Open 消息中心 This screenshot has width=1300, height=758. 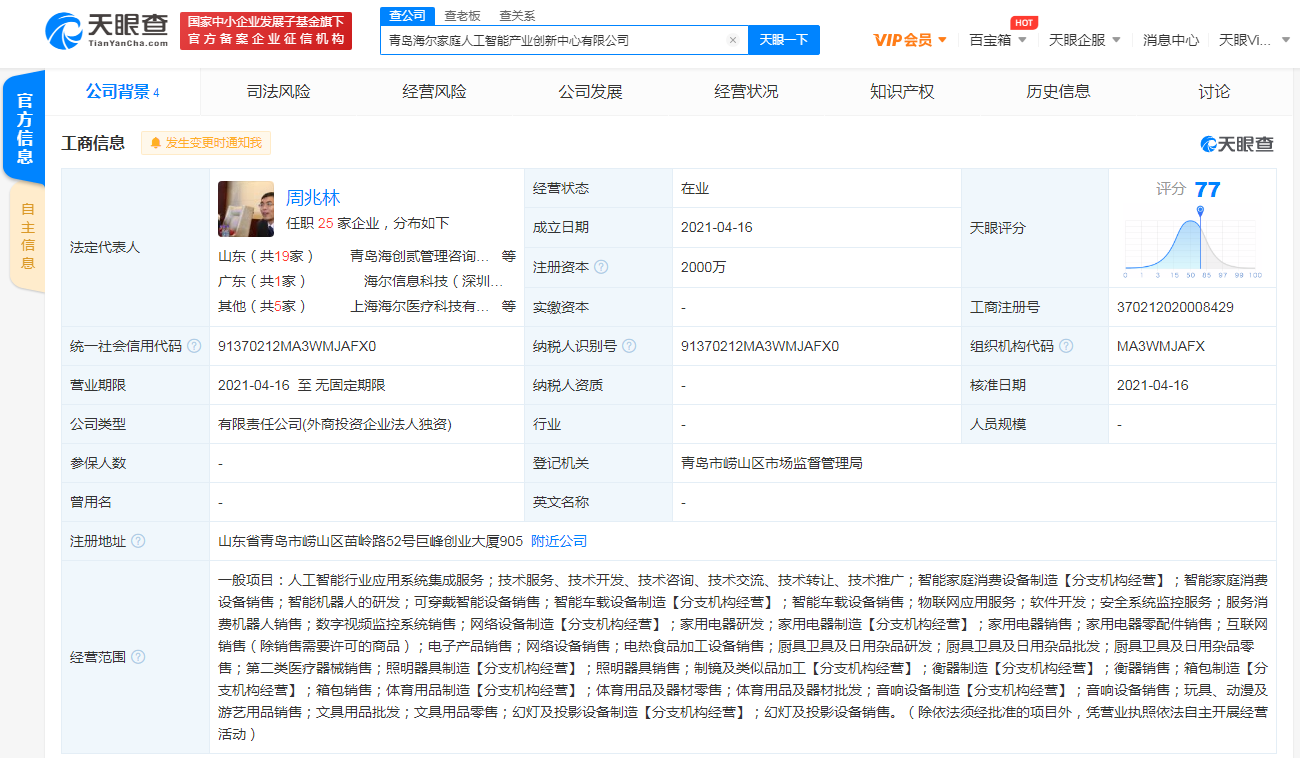(x=1171, y=40)
